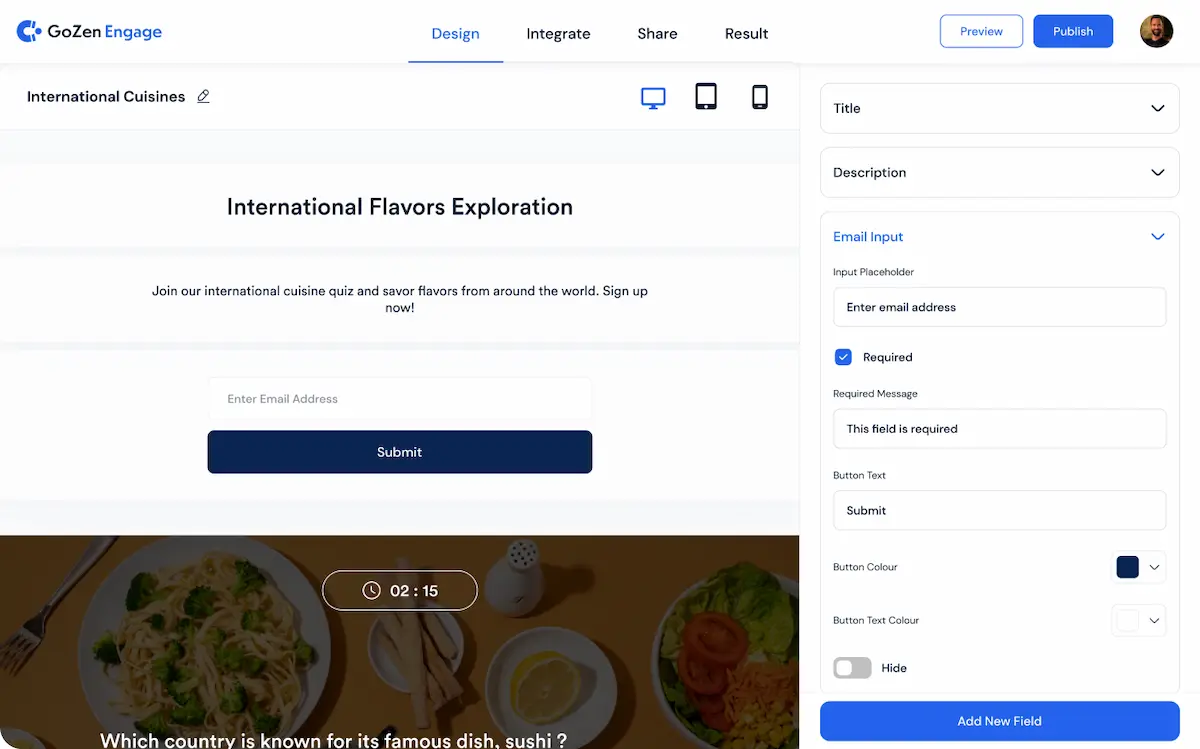Click the pencil icon to rename International Cuisines
Image resolution: width=1200 pixels, height=749 pixels.
point(203,97)
